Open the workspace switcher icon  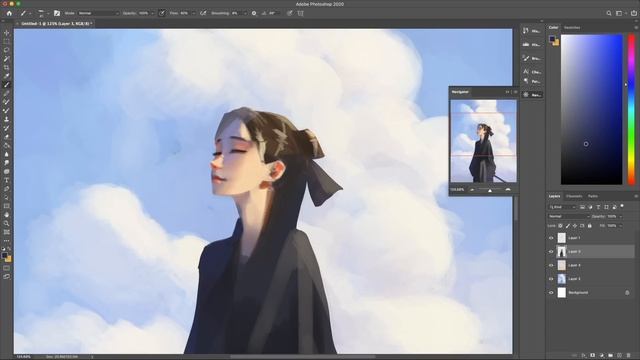point(620,13)
